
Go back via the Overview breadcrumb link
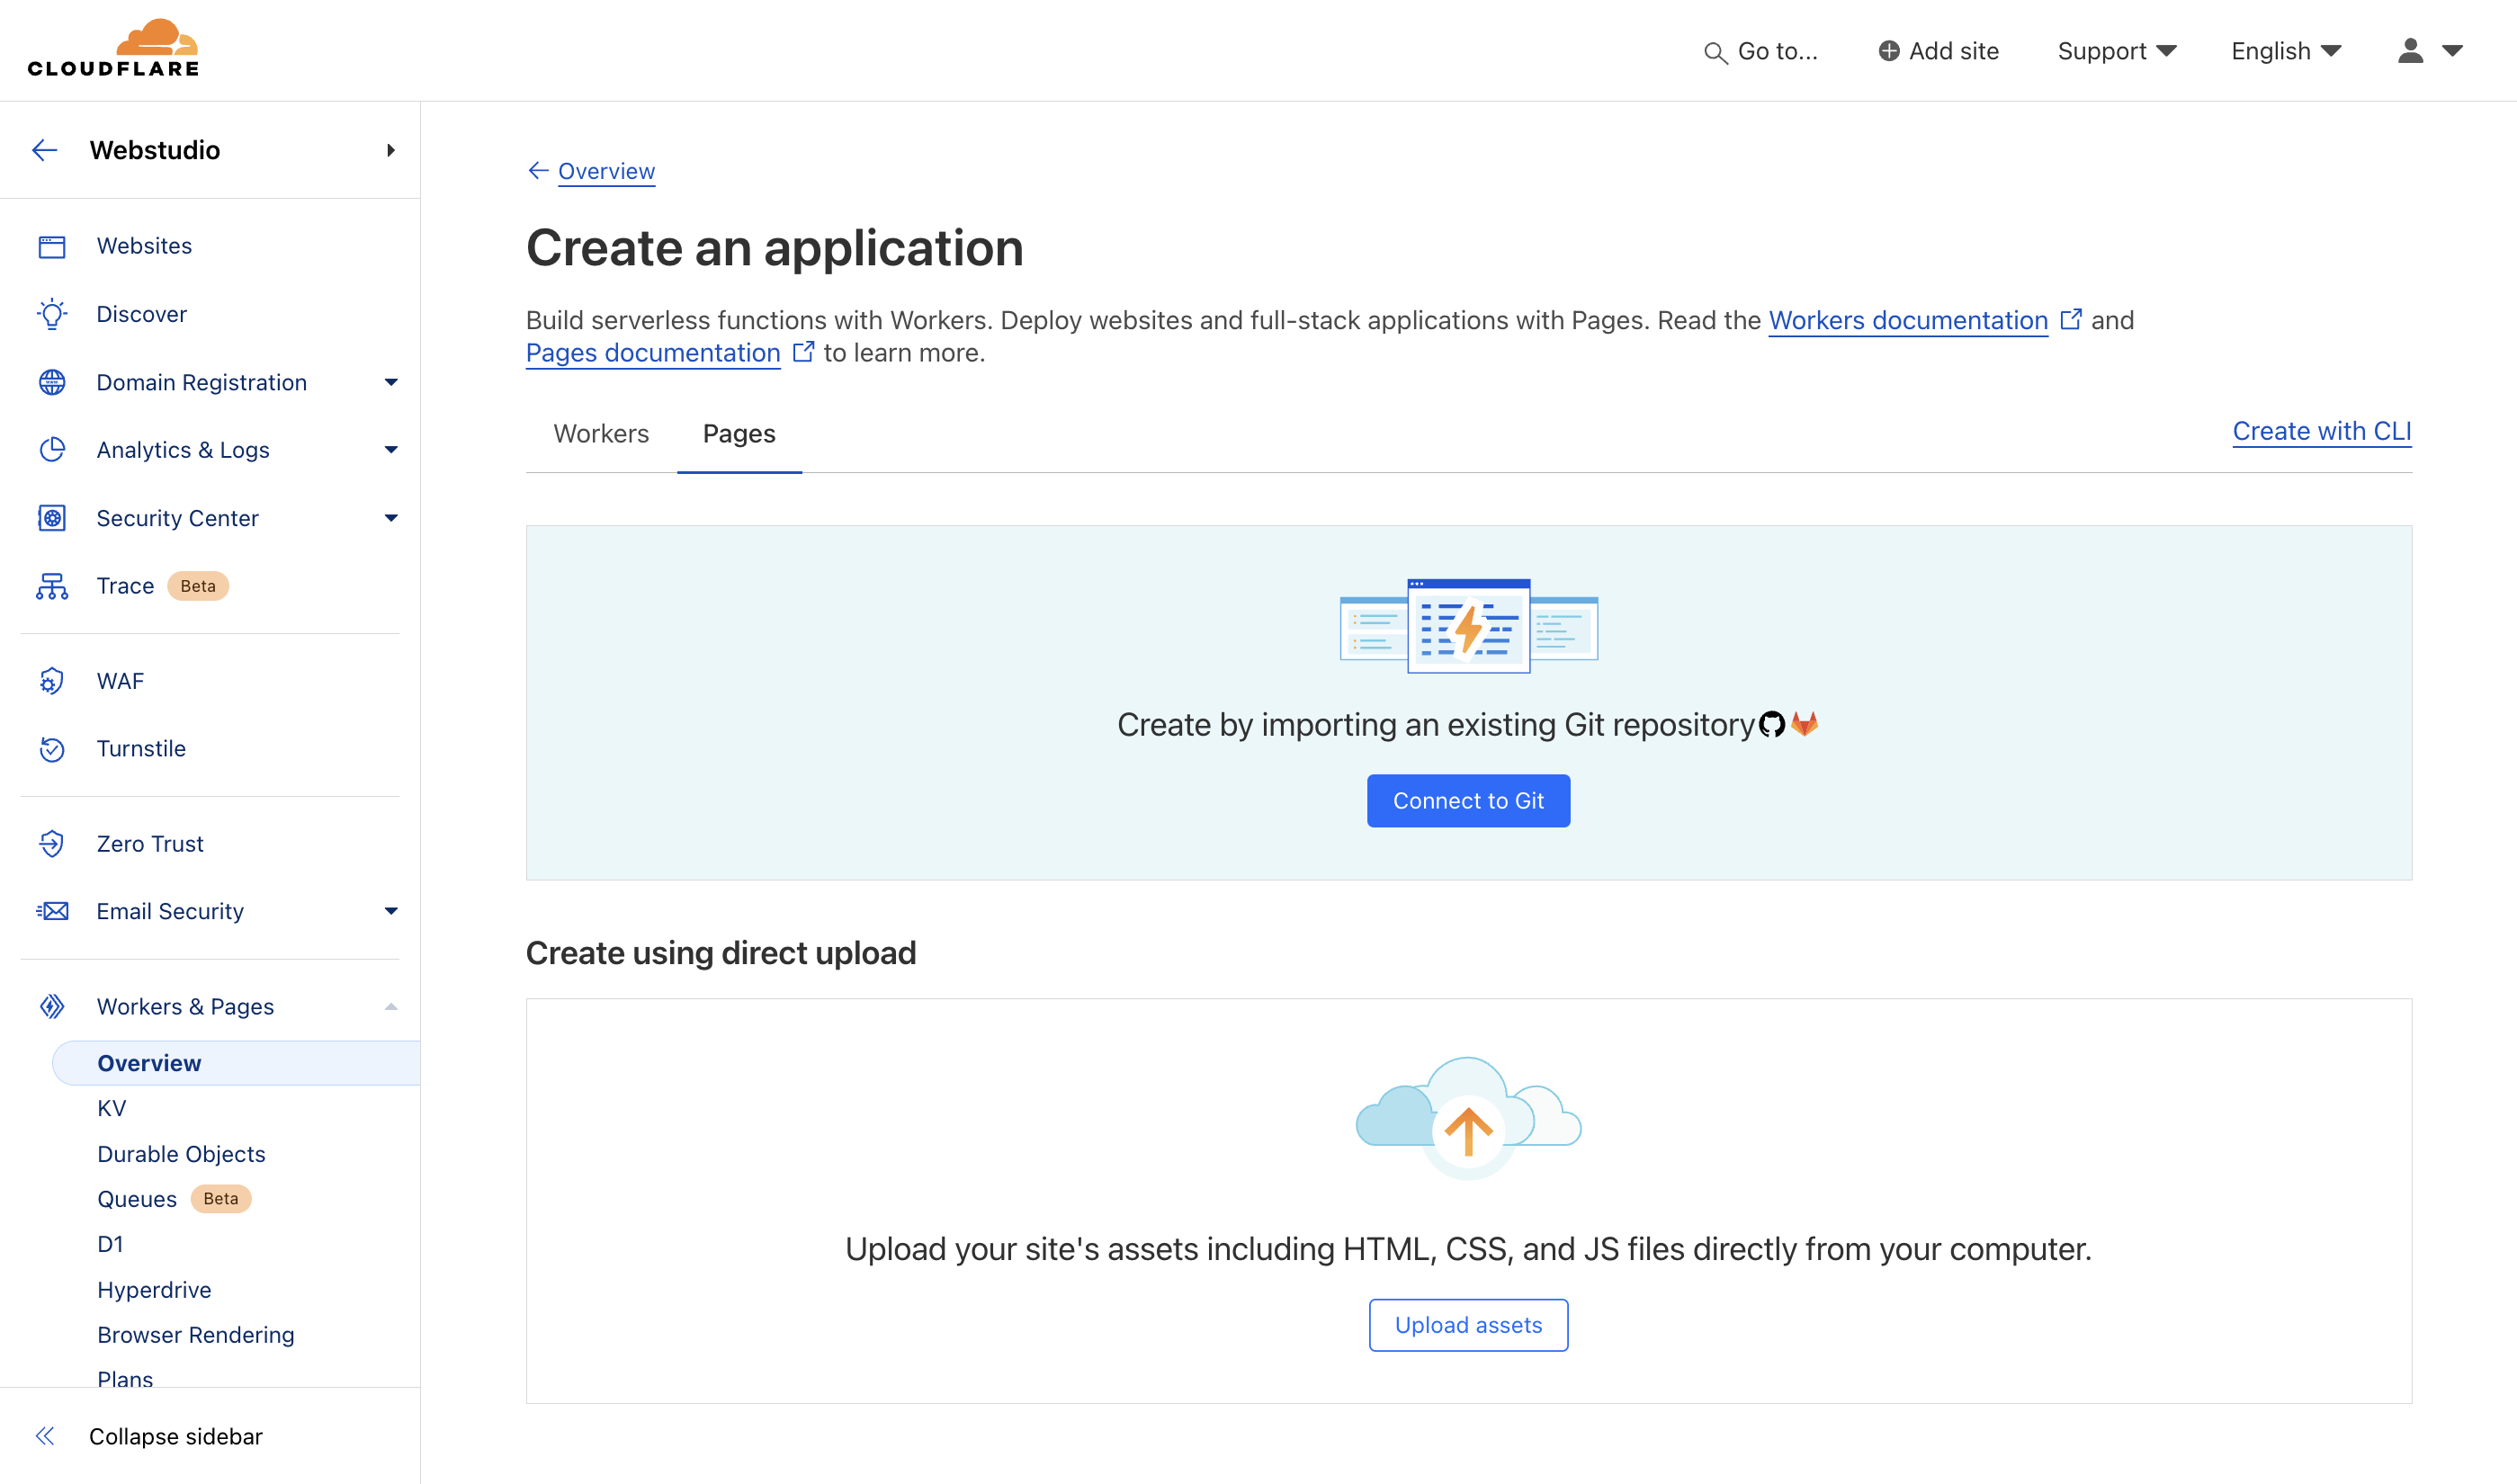606,171
